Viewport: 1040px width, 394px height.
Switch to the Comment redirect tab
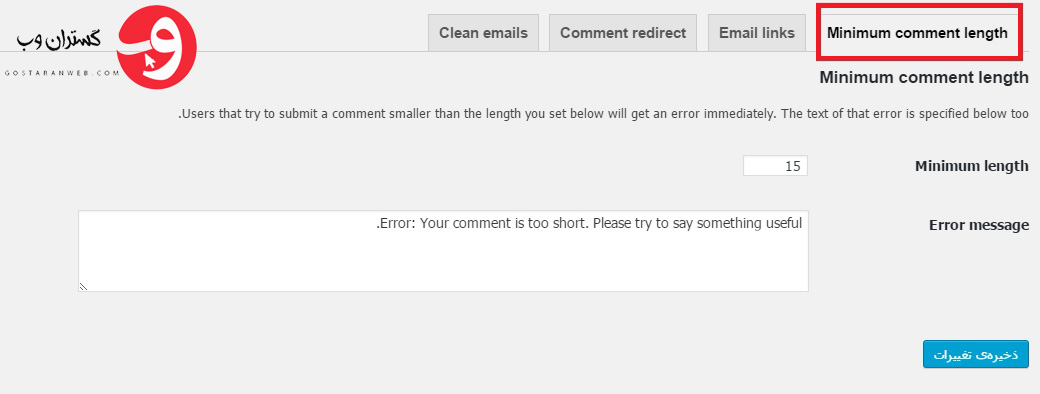point(623,33)
